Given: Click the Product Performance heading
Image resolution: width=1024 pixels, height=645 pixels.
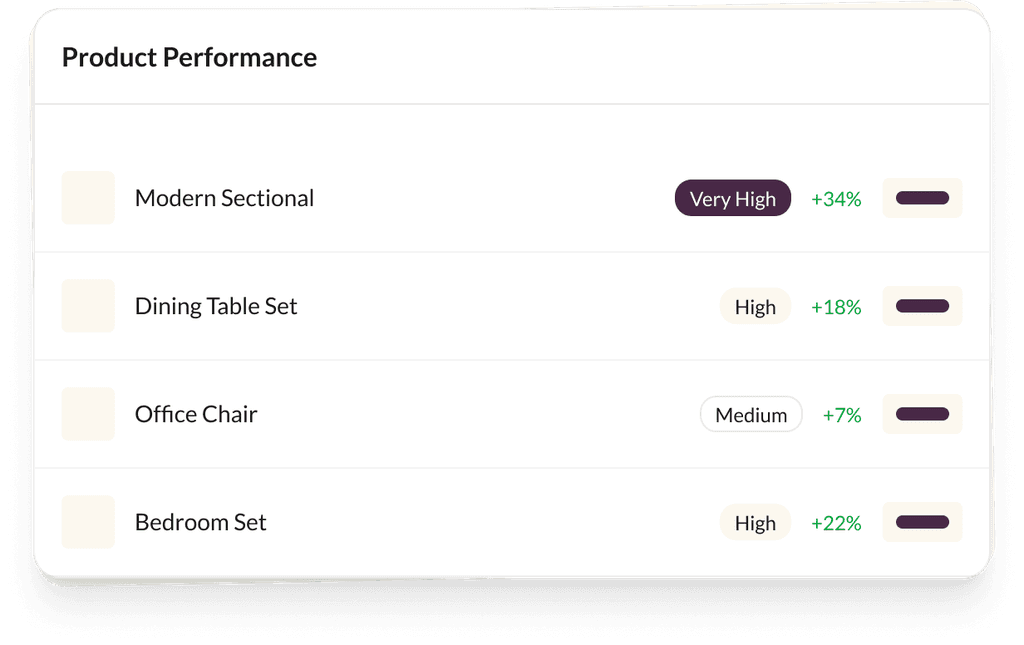Looking at the screenshot, I should coord(189,58).
